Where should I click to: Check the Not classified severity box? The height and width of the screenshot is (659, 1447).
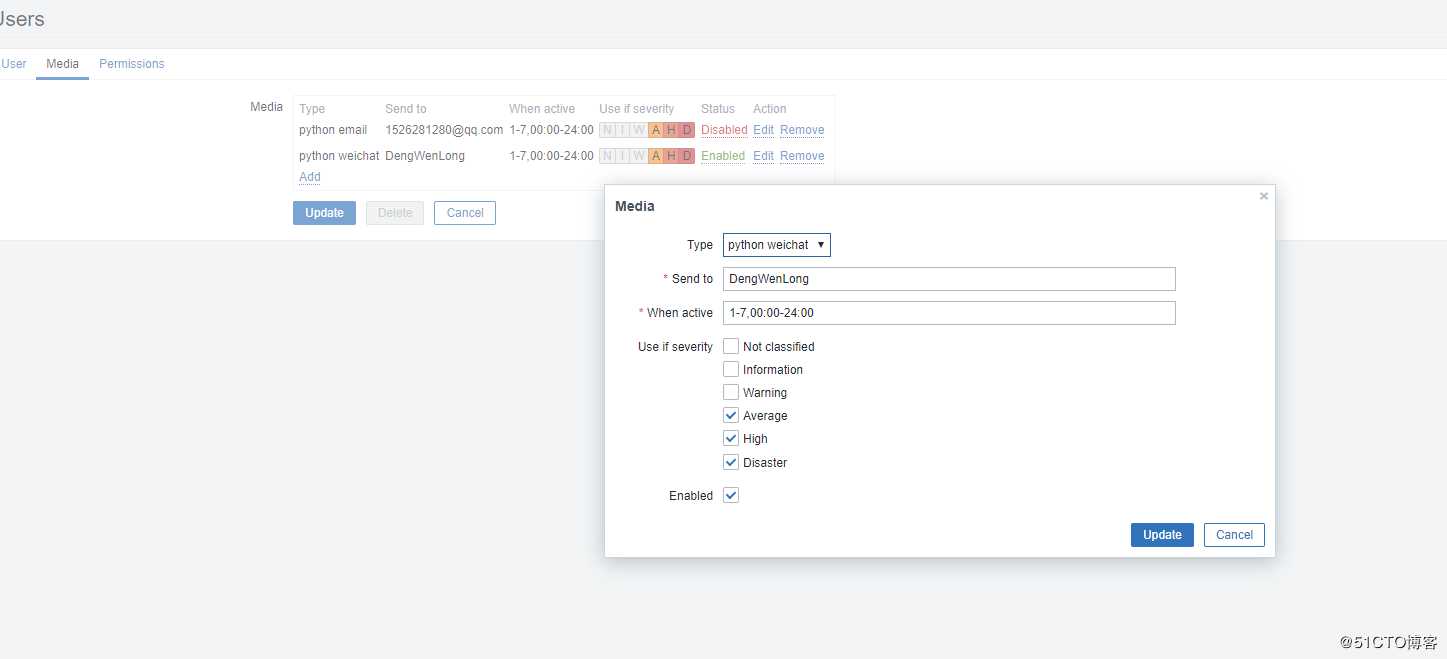(731, 346)
